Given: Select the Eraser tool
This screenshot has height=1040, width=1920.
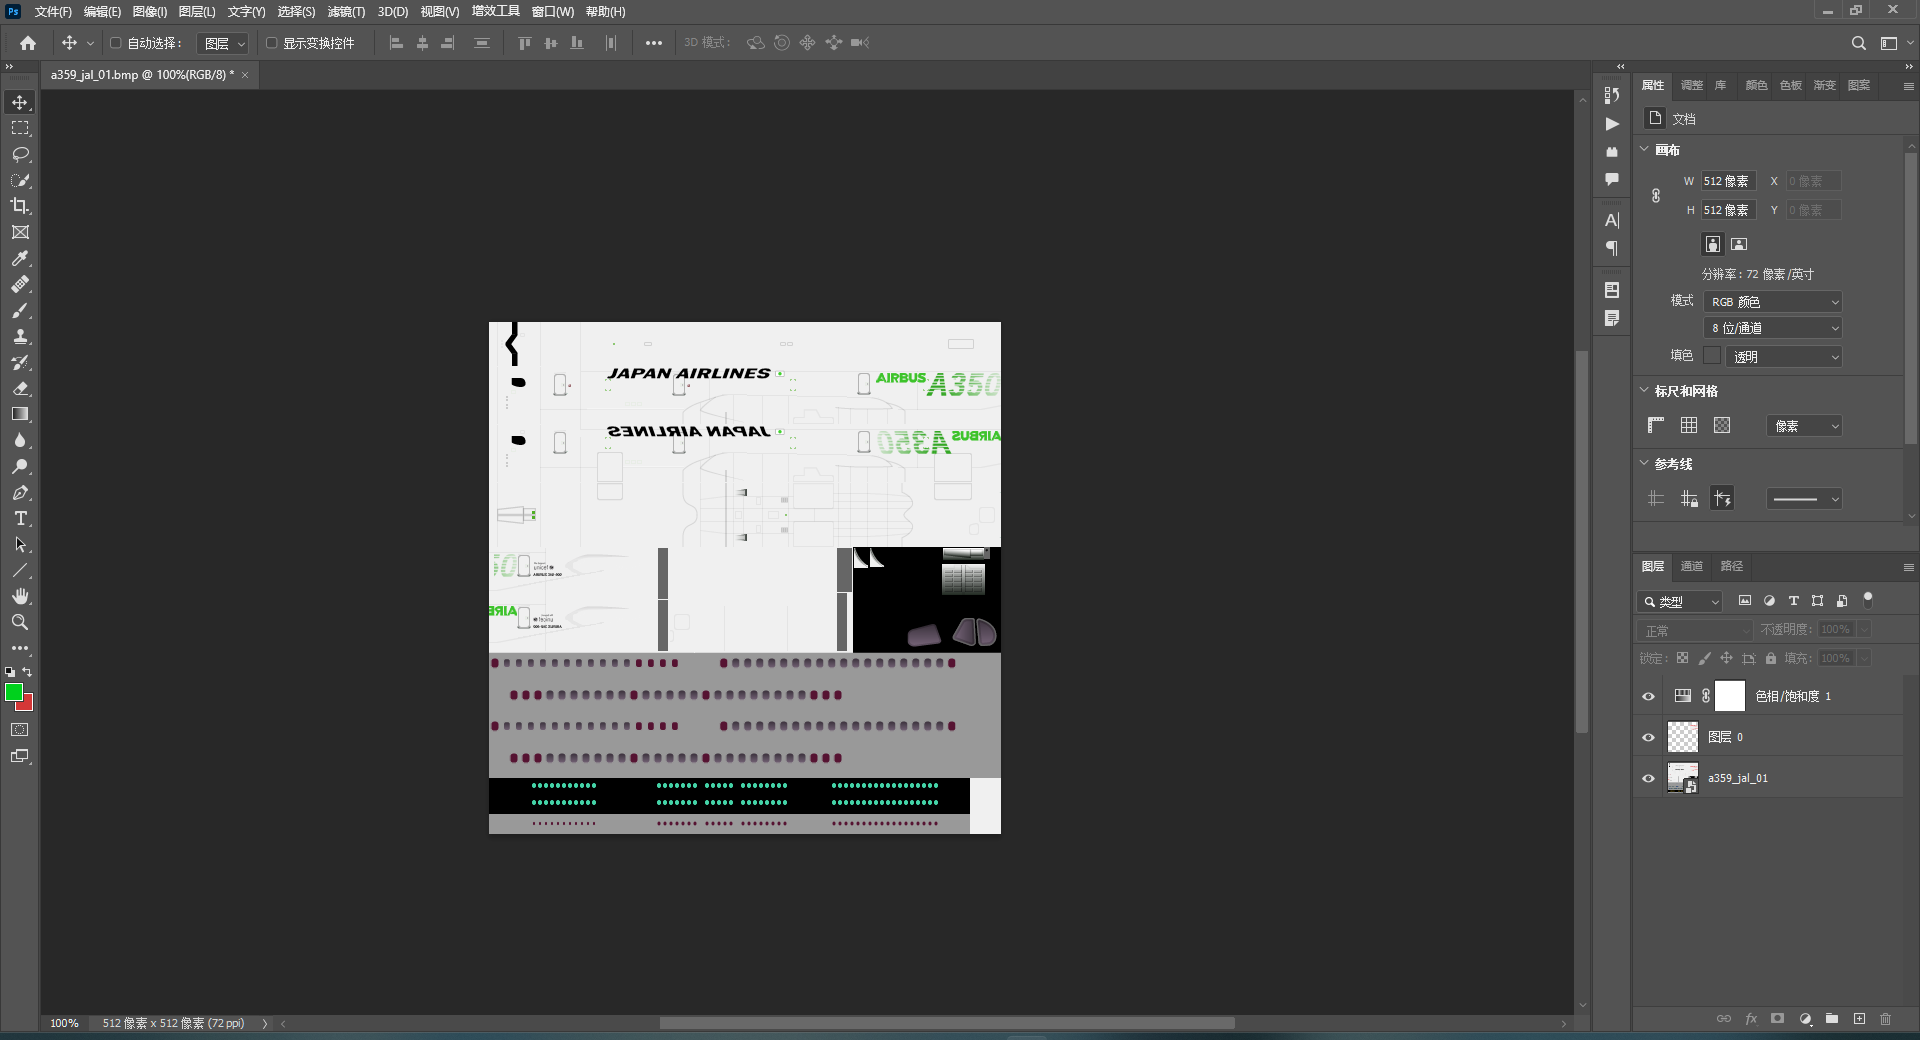Looking at the screenshot, I should click(20, 388).
